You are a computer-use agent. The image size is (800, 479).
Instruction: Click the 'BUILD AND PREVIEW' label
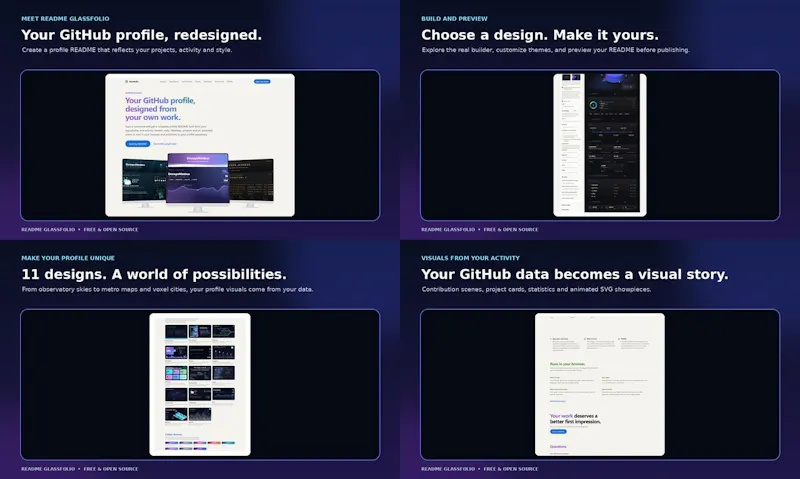click(x=454, y=18)
